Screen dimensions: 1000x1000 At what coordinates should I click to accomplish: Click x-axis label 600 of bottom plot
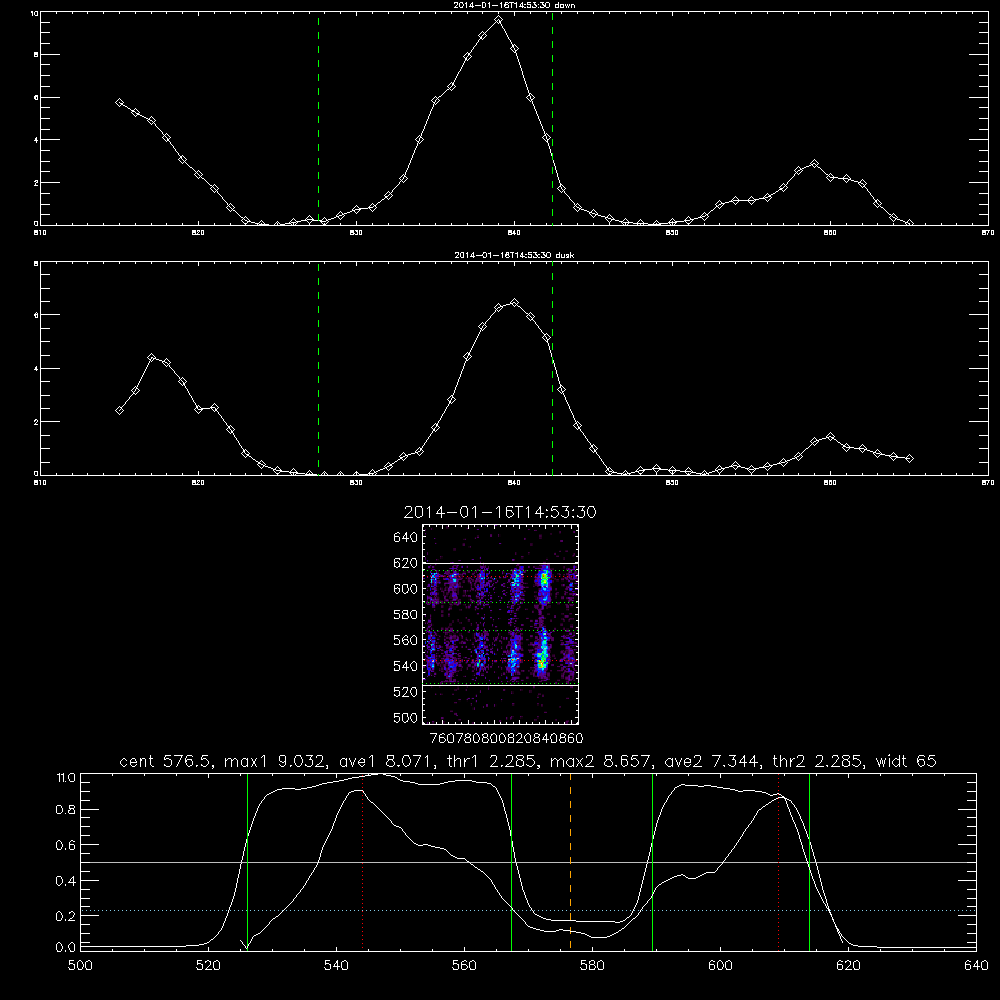click(x=721, y=965)
